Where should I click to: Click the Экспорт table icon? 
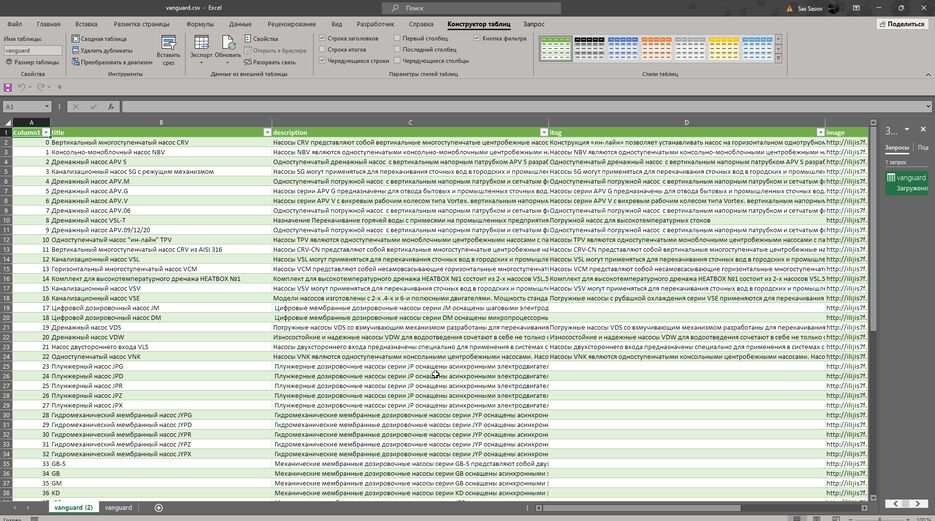[202, 43]
